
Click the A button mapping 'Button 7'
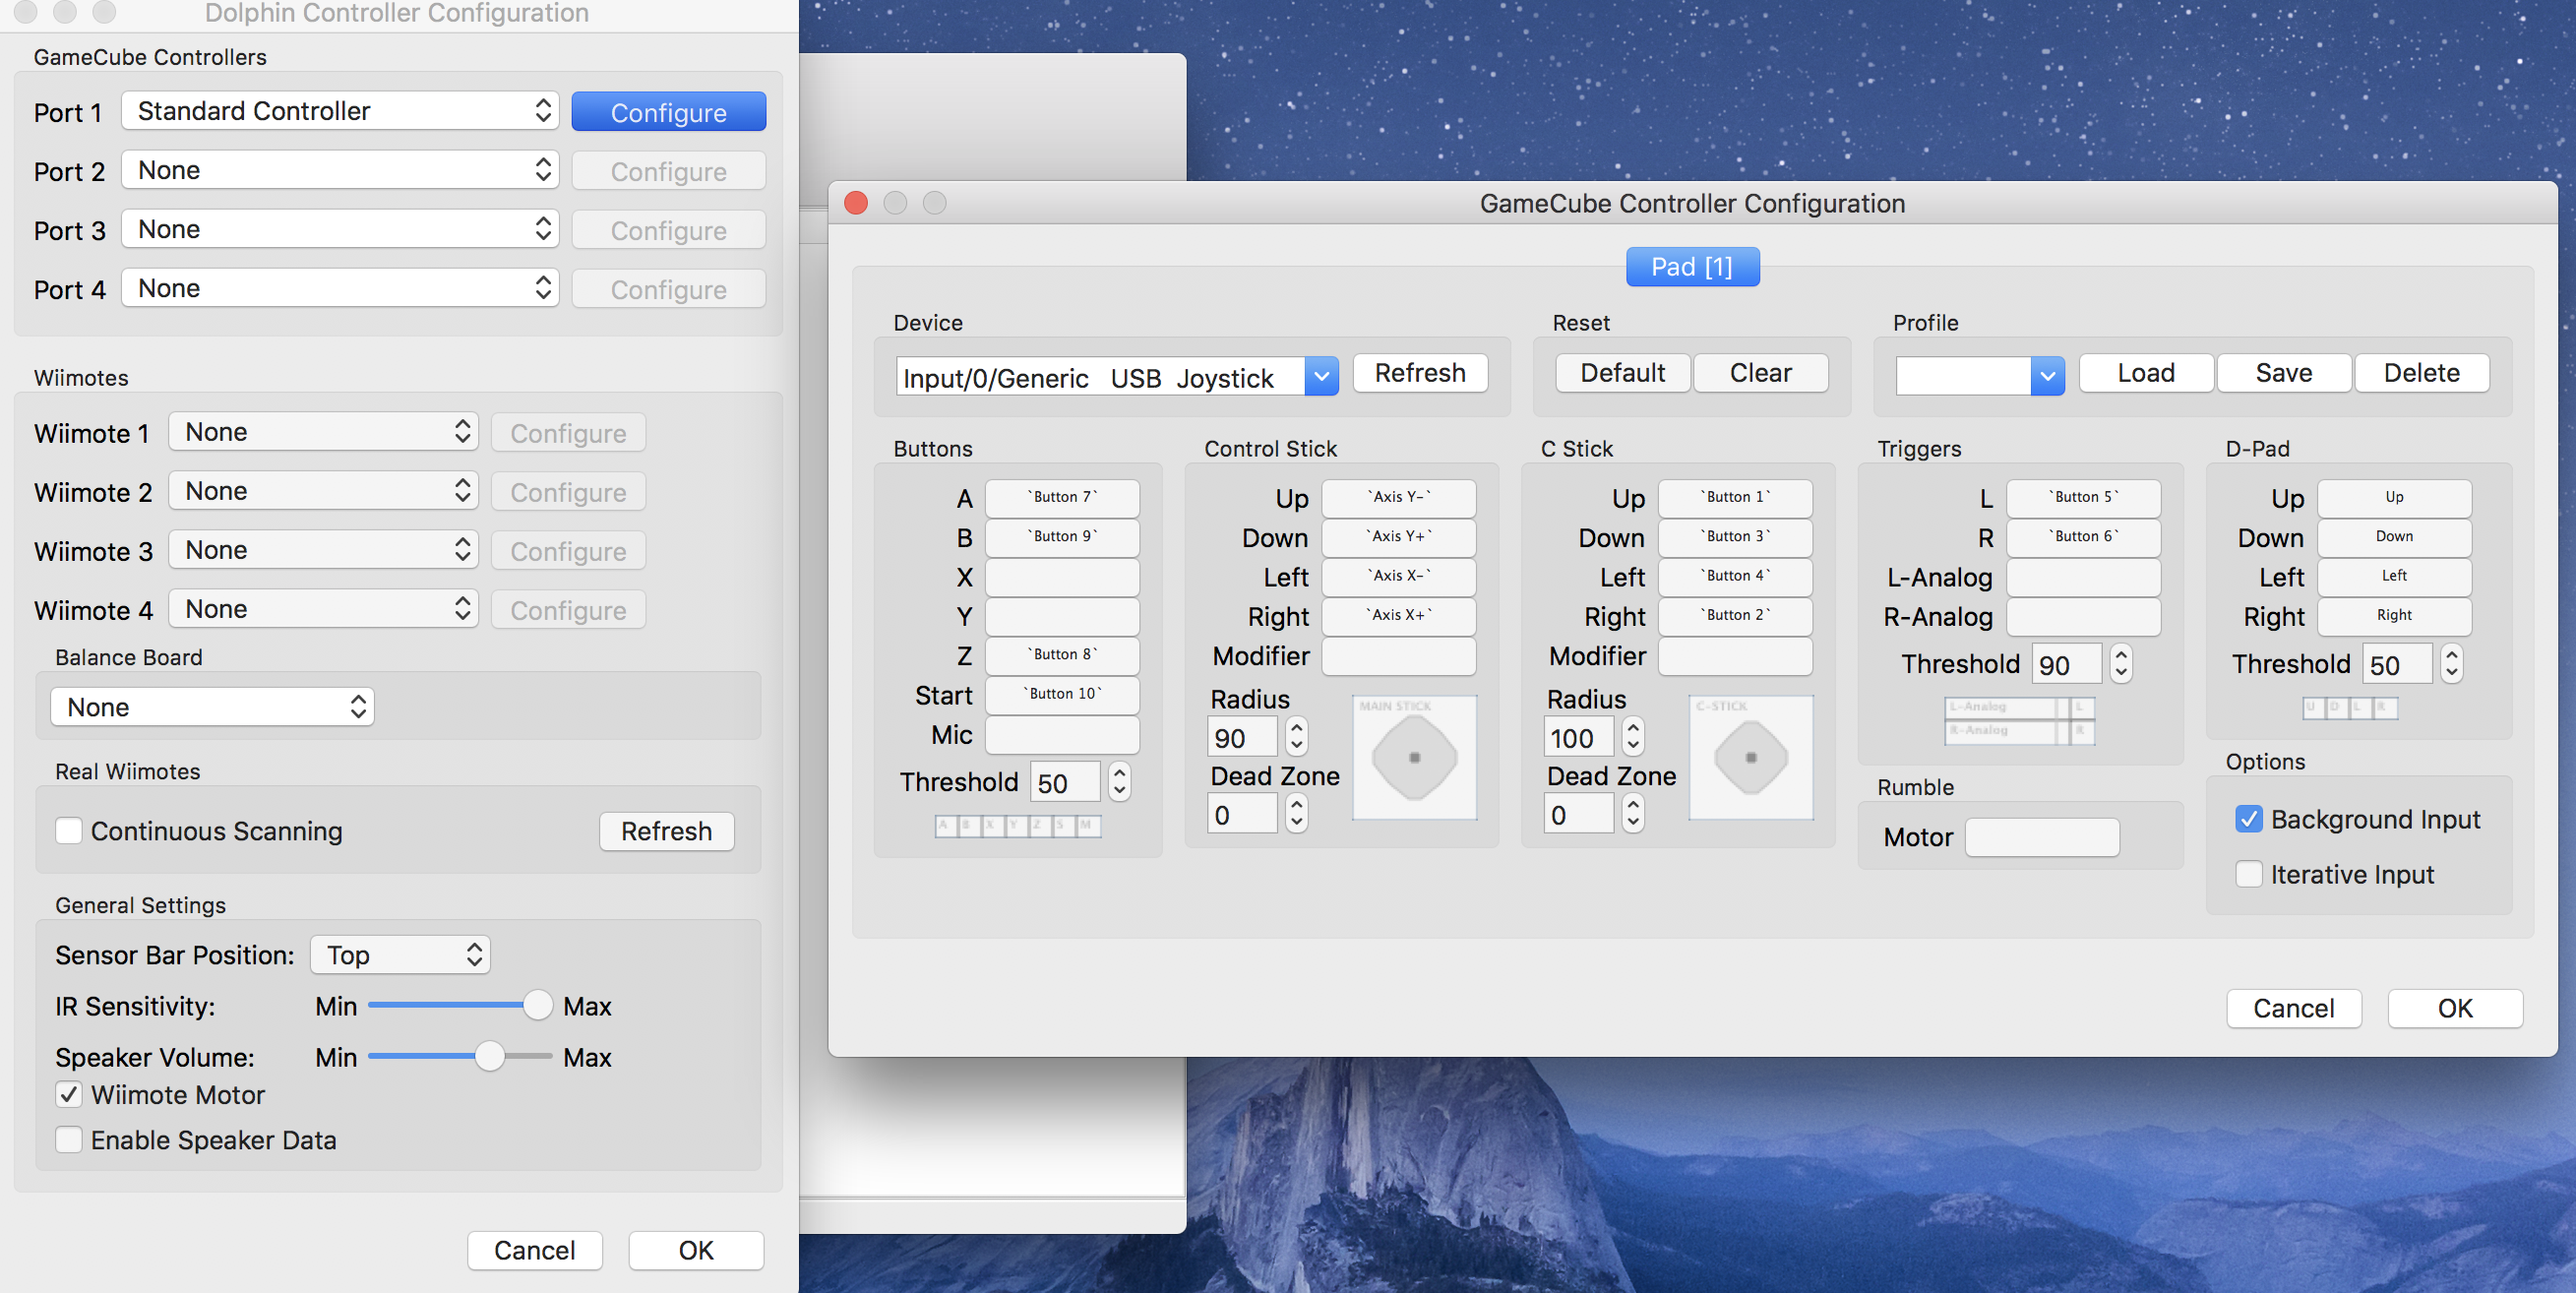tap(1062, 497)
